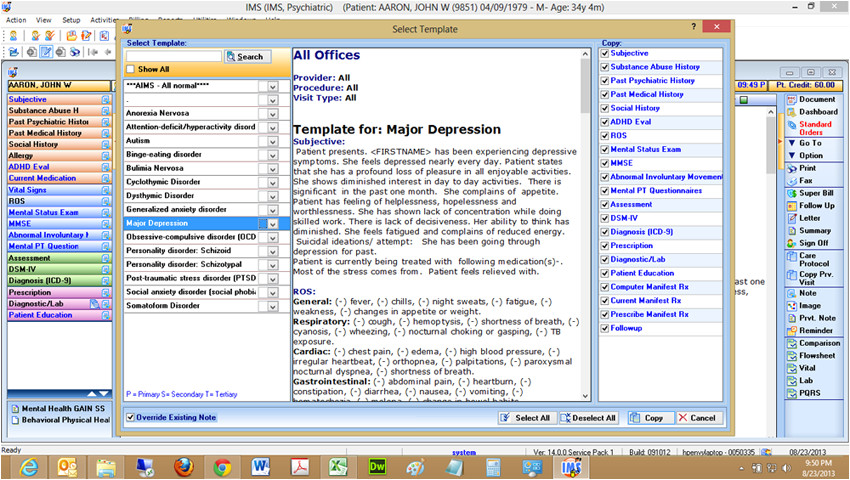Toggle the Show All checkbox
The height and width of the screenshot is (480, 850).
[131, 69]
